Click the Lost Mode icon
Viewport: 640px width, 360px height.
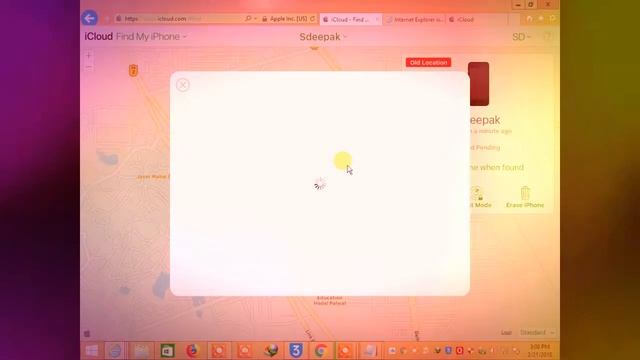point(478,193)
